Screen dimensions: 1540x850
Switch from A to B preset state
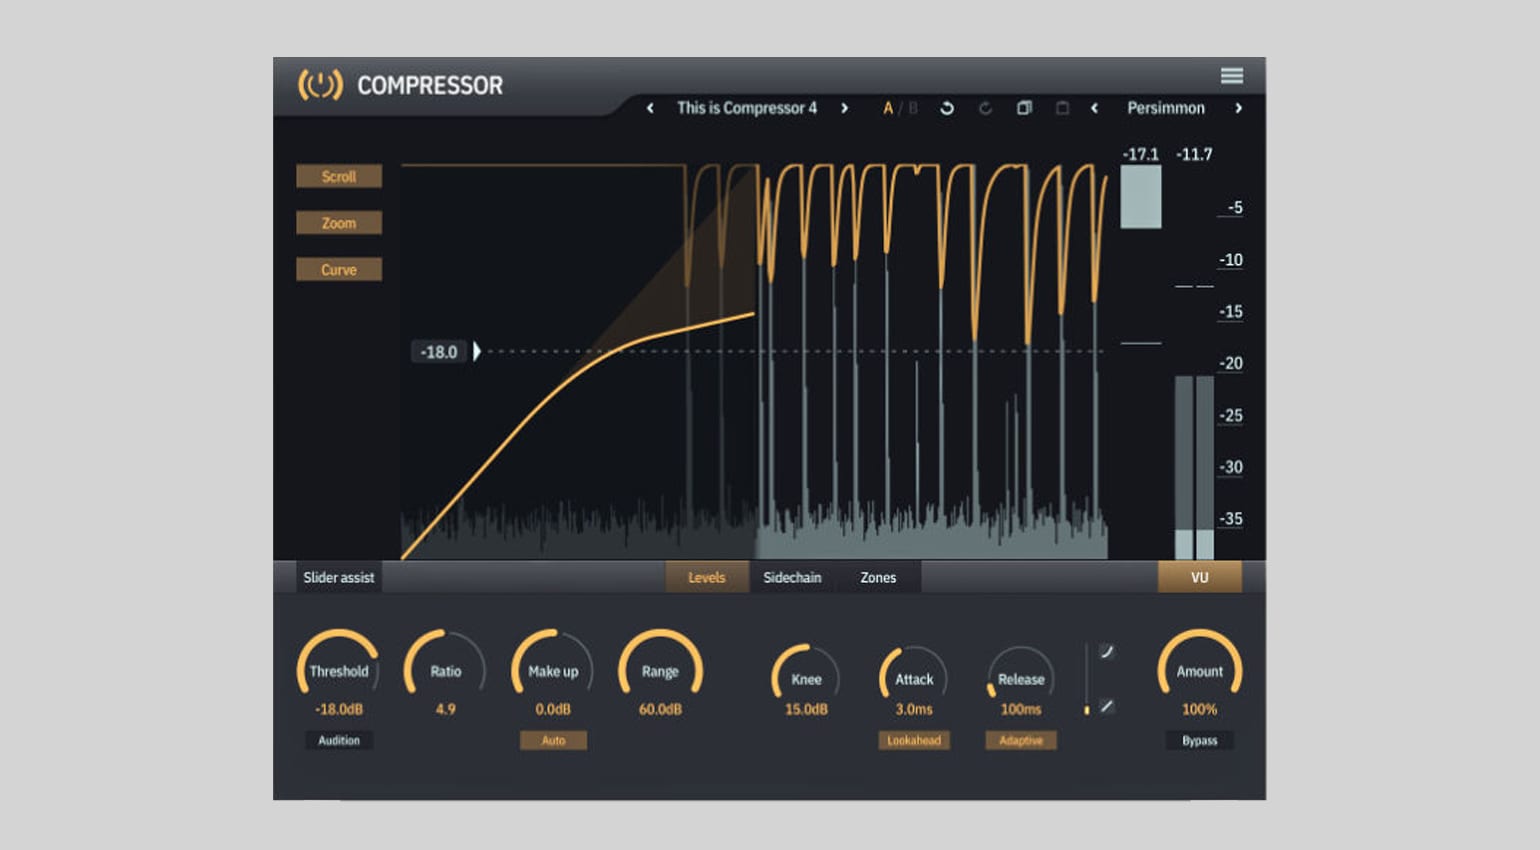coord(910,108)
